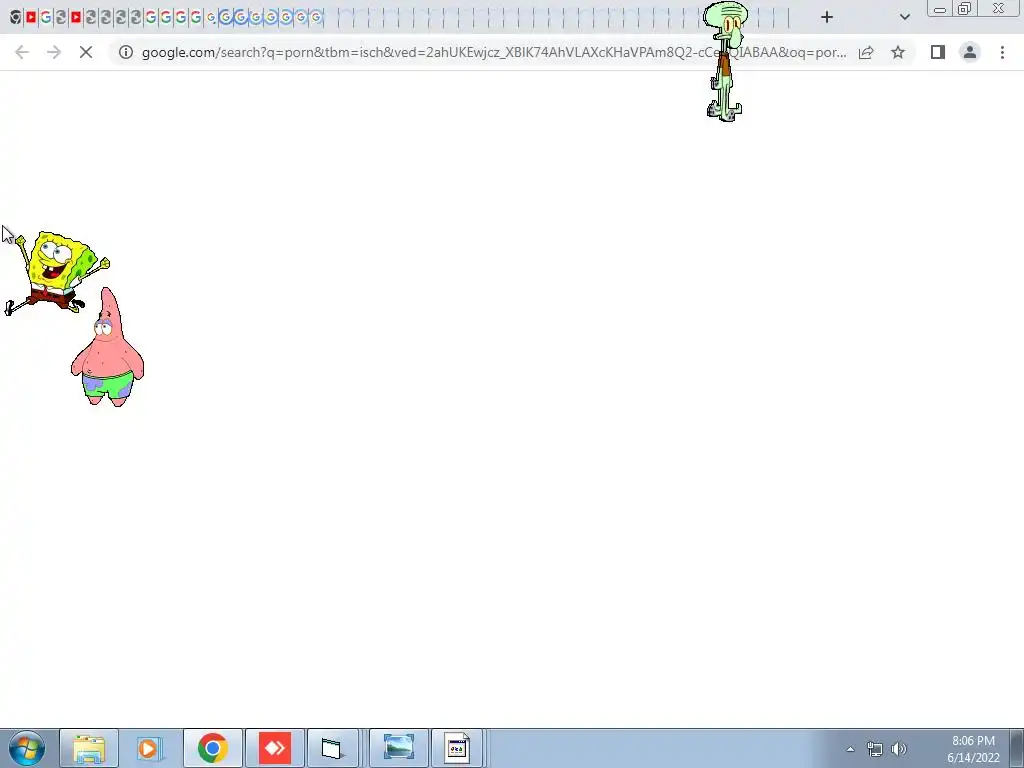Viewport: 1024px width, 768px height.
Task: Show hidden system tray icons
Action: pyautogui.click(x=850, y=749)
